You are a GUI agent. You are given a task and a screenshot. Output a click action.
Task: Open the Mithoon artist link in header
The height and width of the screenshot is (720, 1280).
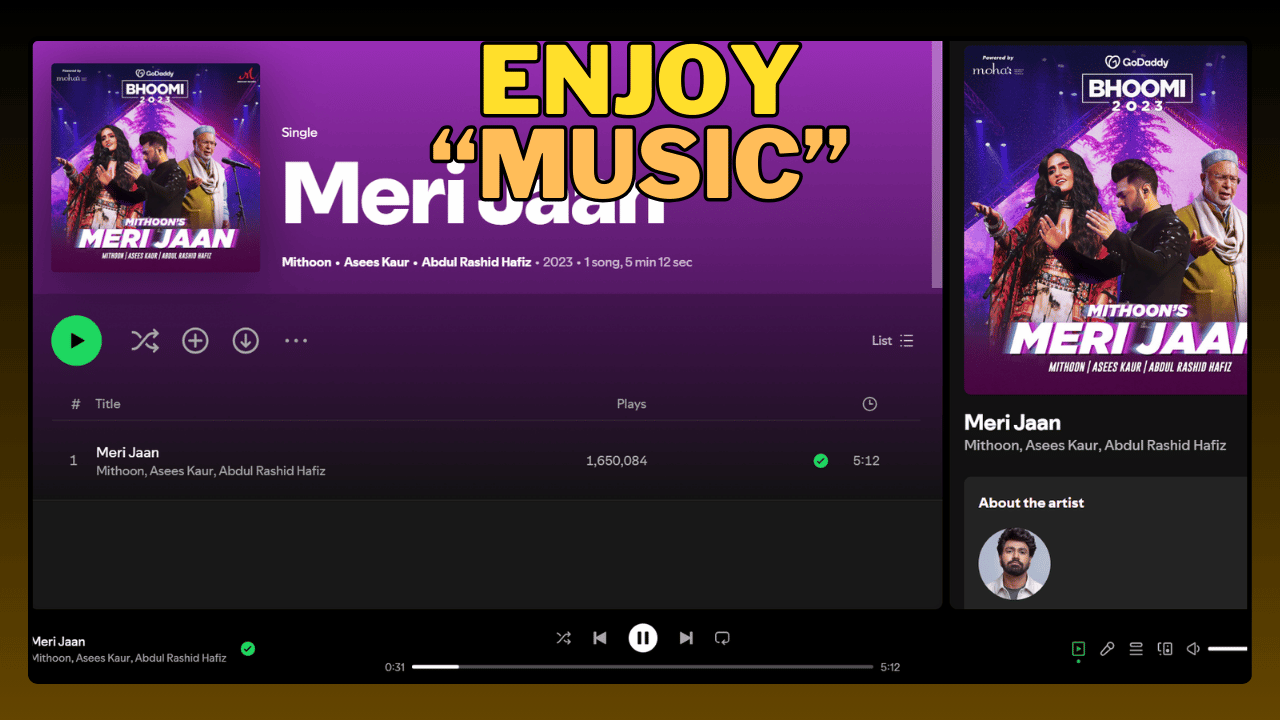click(x=307, y=262)
